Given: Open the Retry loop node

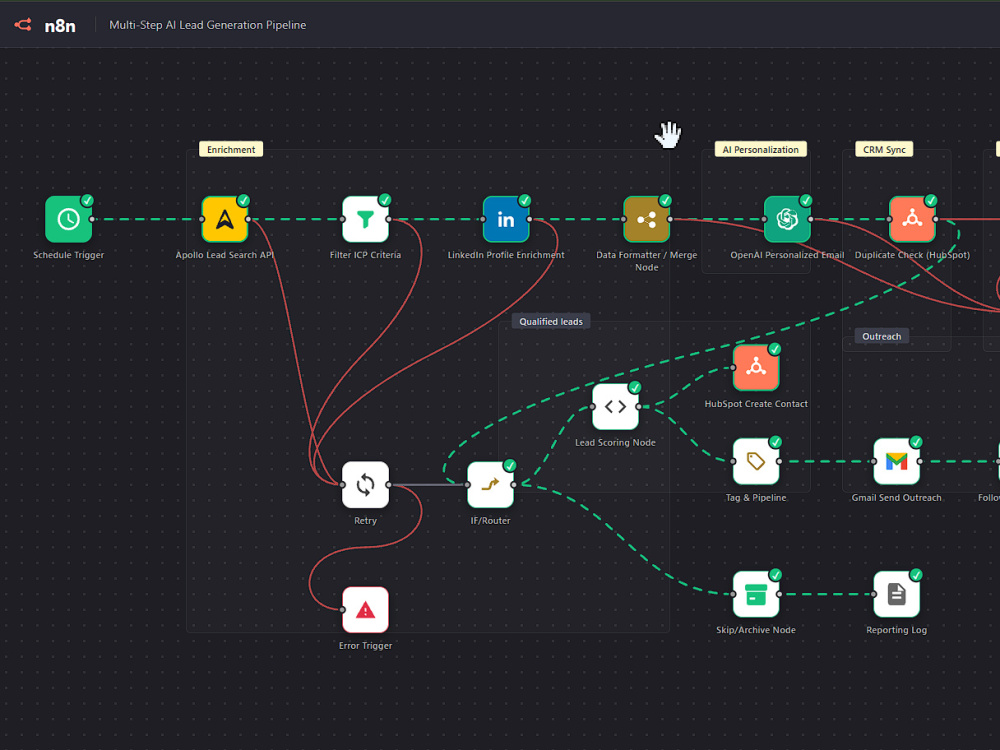Looking at the screenshot, I should pyautogui.click(x=365, y=485).
